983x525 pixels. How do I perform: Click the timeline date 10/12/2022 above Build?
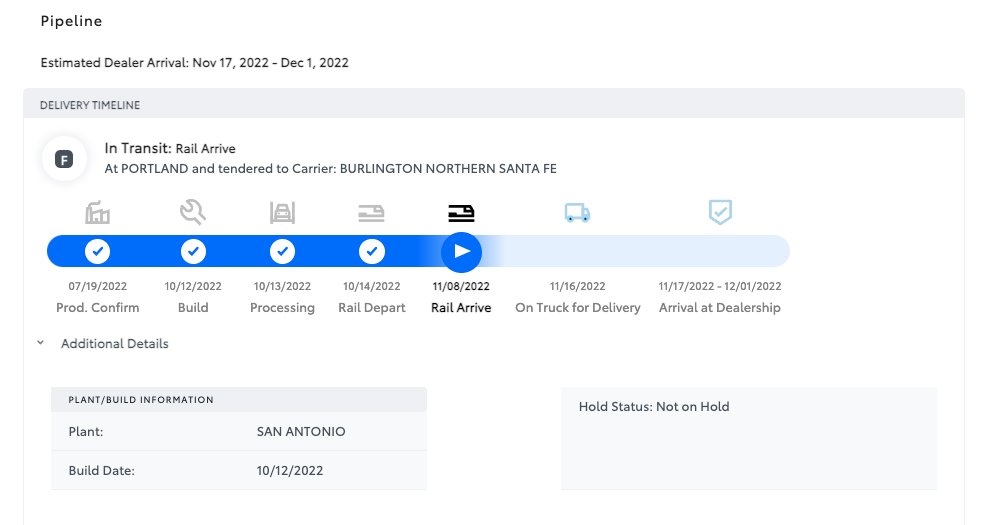[x=193, y=286]
